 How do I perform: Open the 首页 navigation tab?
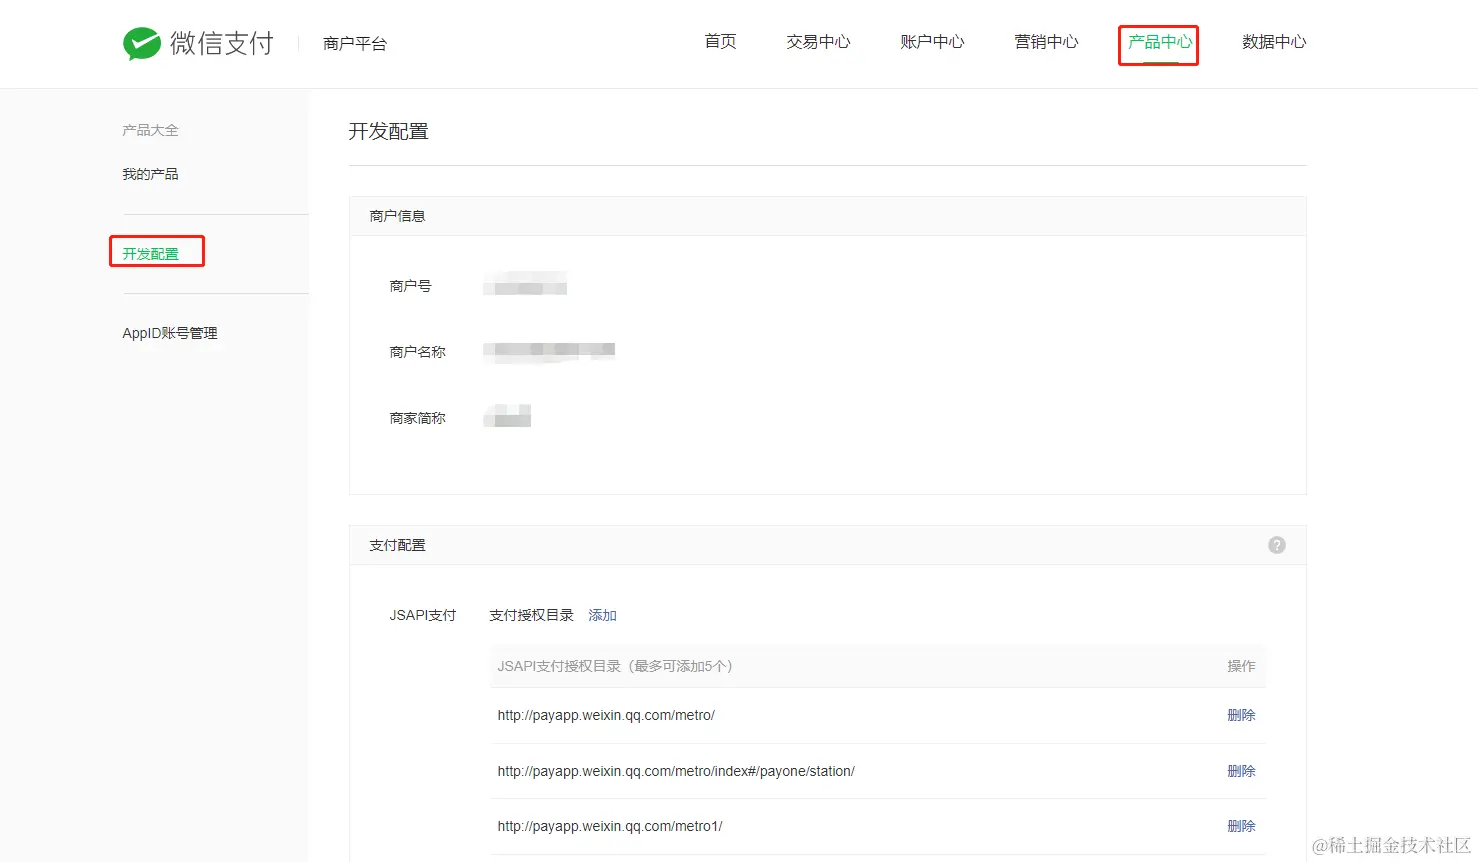[720, 42]
